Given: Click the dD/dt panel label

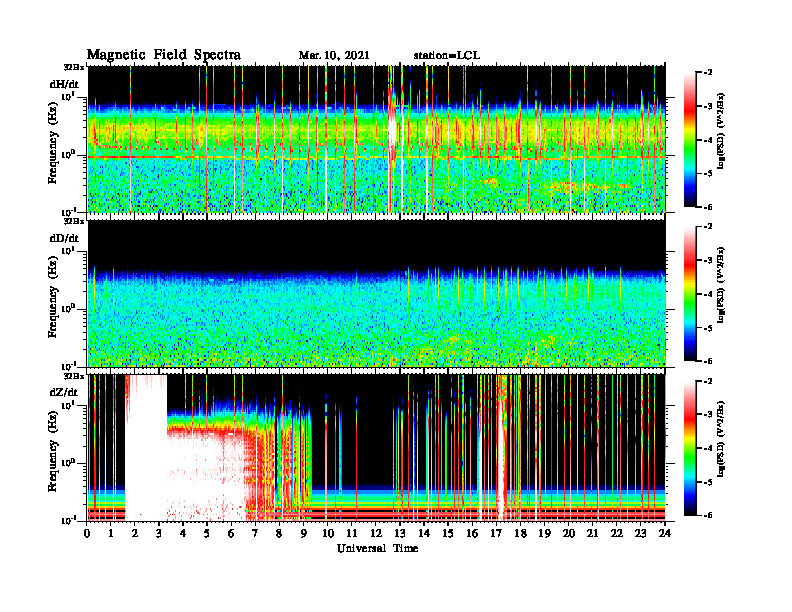Looking at the screenshot, I should tap(64, 238).
